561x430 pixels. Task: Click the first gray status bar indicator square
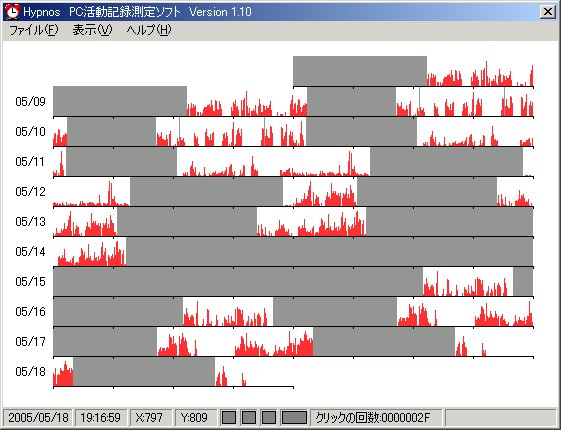tap(229, 417)
